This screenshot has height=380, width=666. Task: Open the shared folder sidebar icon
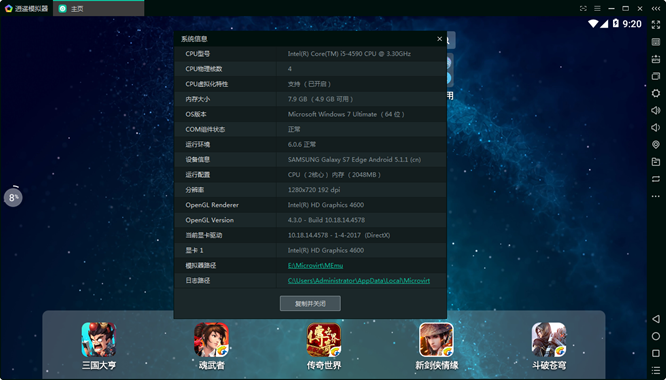click(x=656, y=162)
